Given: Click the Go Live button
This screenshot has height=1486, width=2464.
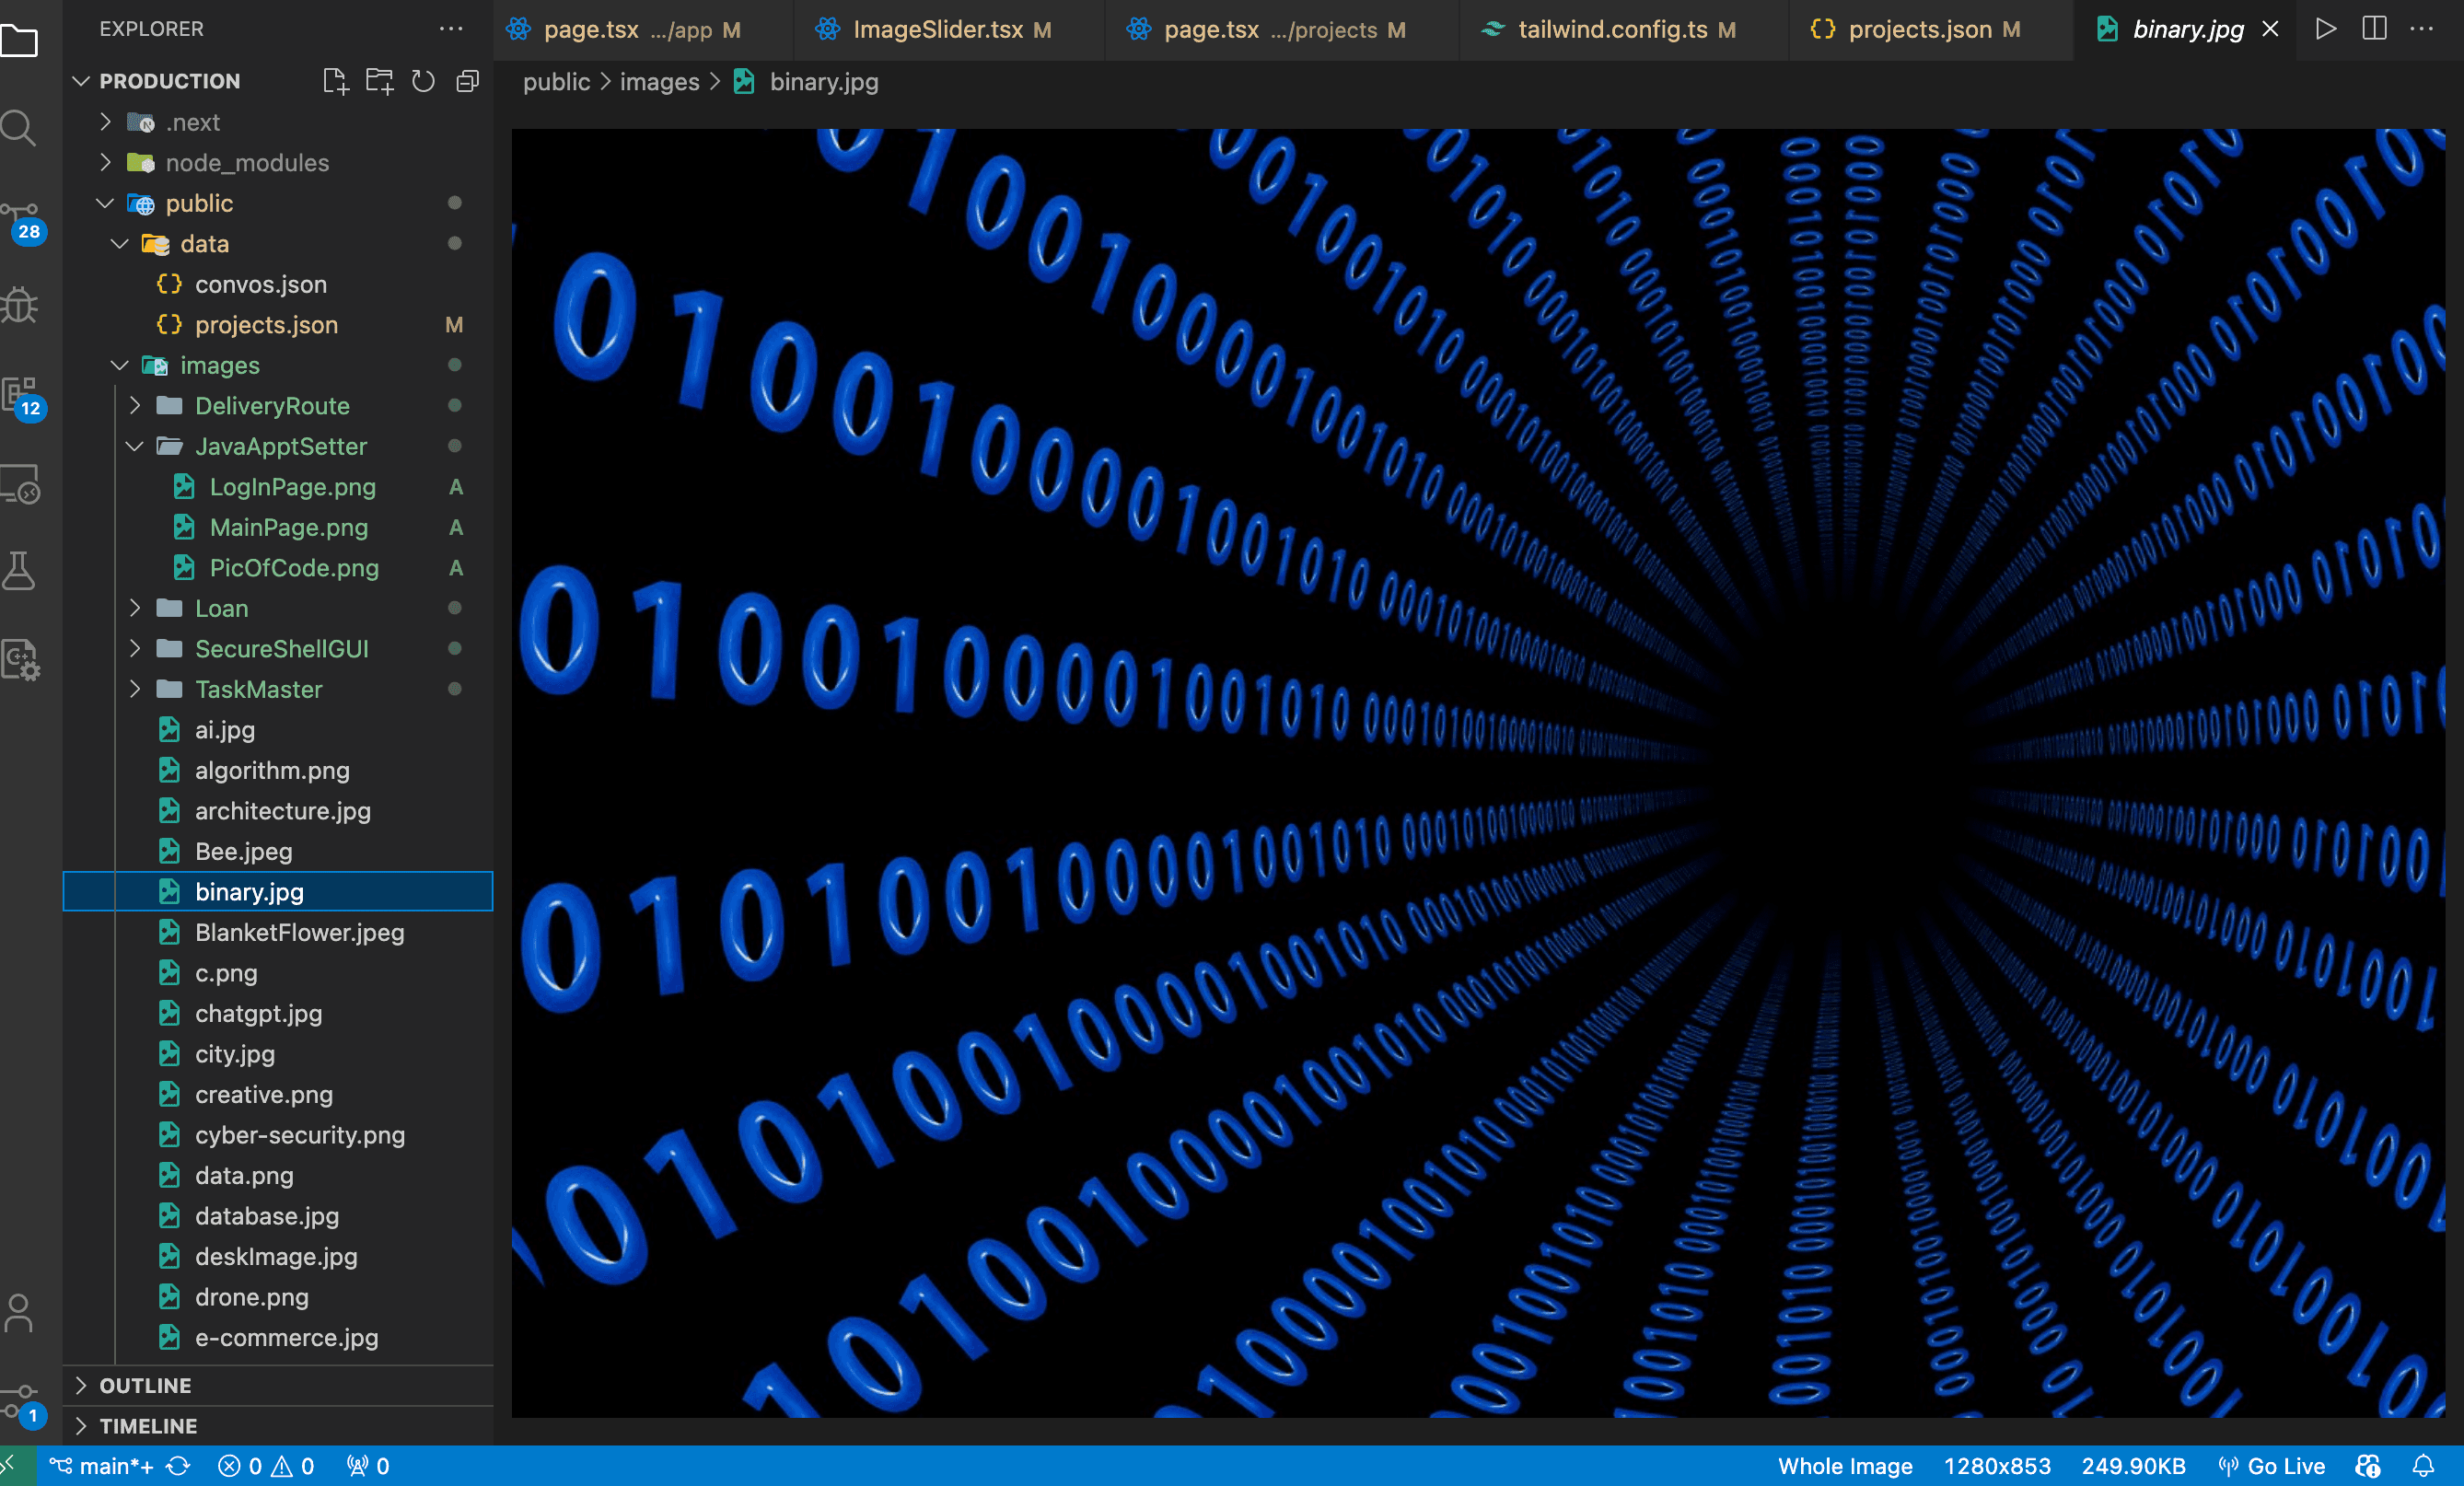Looking at the screenshot, I should click(2271, 1466).
